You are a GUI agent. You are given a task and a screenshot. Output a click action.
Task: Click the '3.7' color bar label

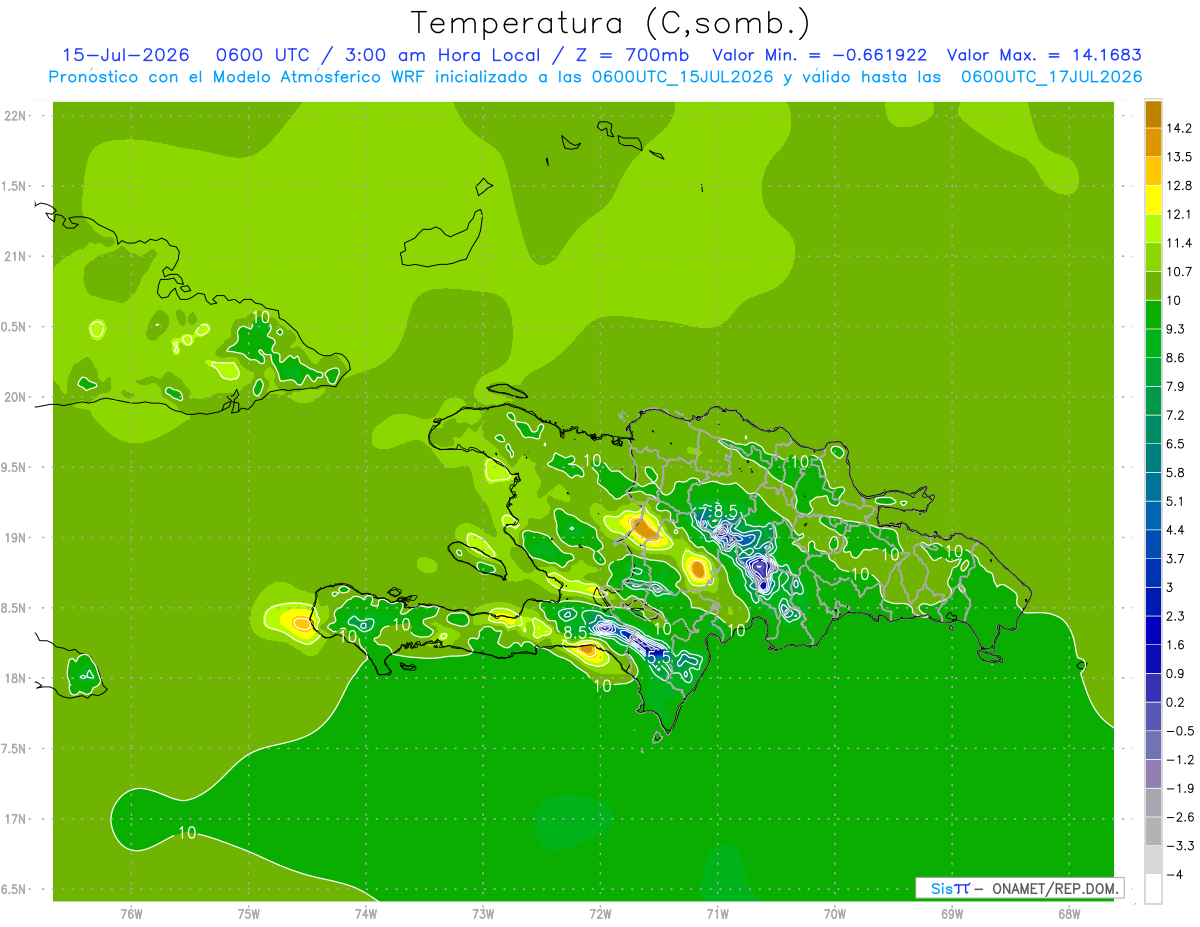[1177, 558]
